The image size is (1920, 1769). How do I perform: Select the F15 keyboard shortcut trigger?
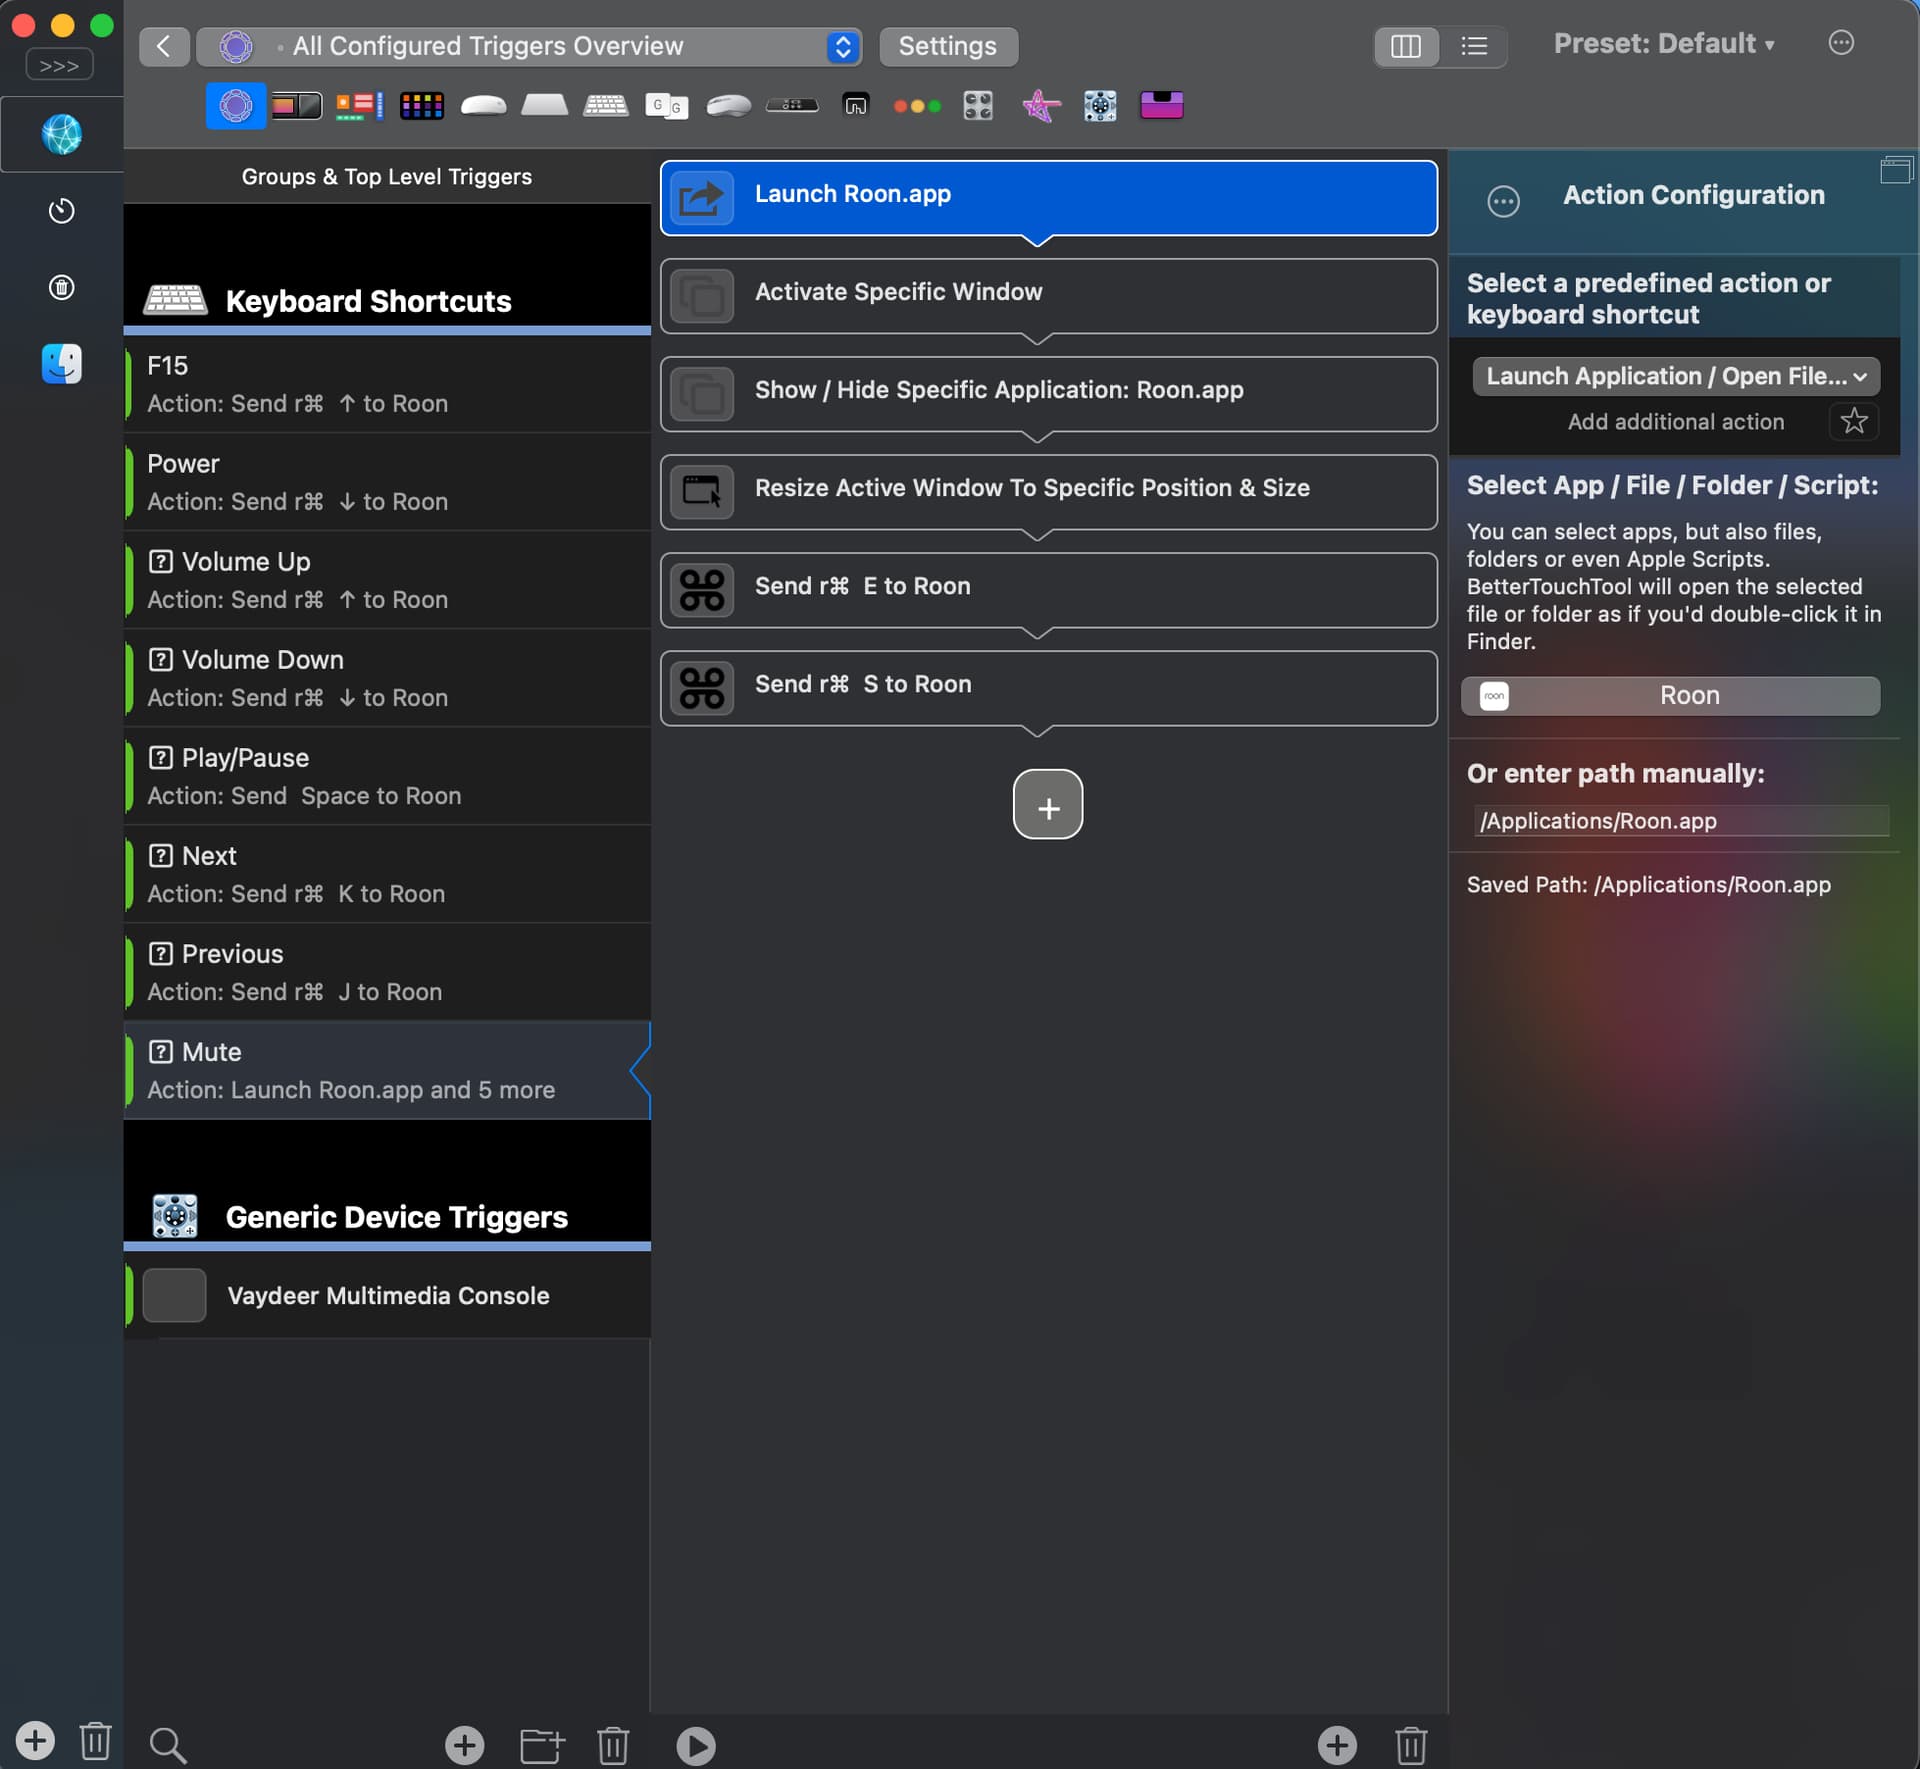click(x=388, y=384)
